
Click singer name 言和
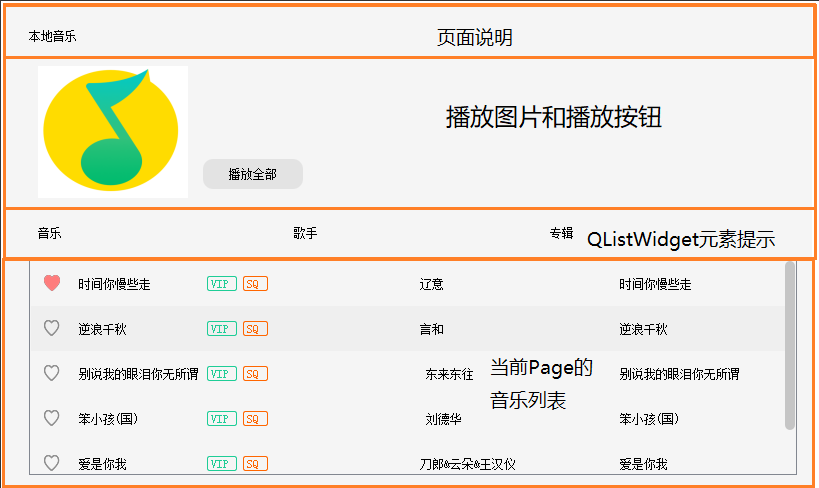(431, 329)
